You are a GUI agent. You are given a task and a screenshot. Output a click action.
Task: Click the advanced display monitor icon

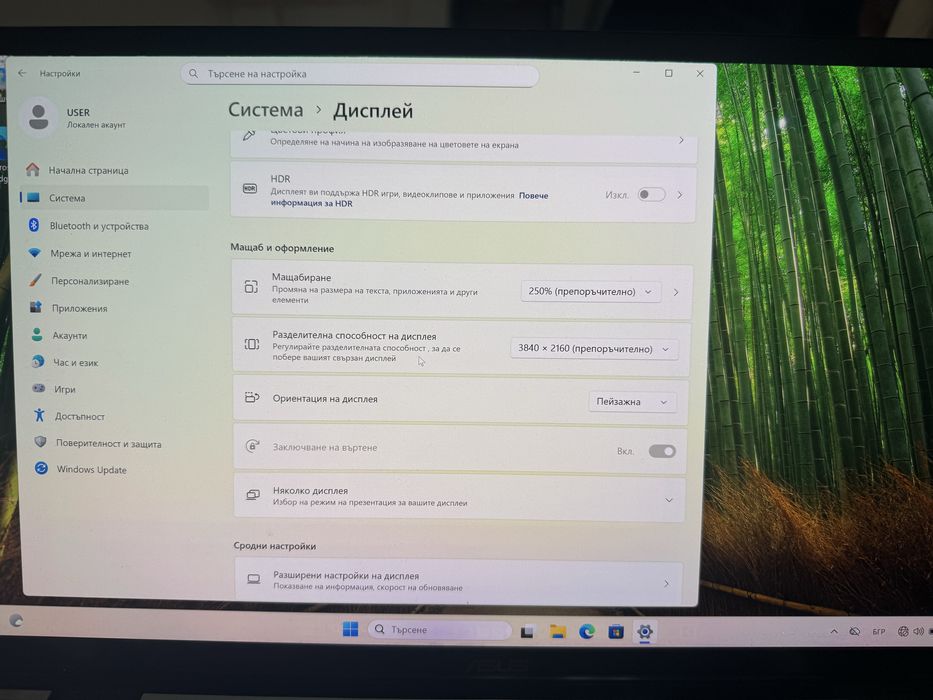(253, 579)
